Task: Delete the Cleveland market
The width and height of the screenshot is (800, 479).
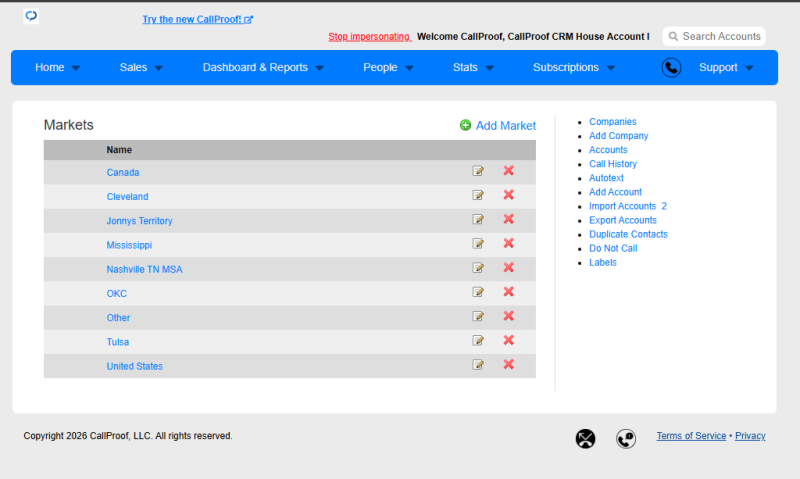Action: [x=509, y=194]
